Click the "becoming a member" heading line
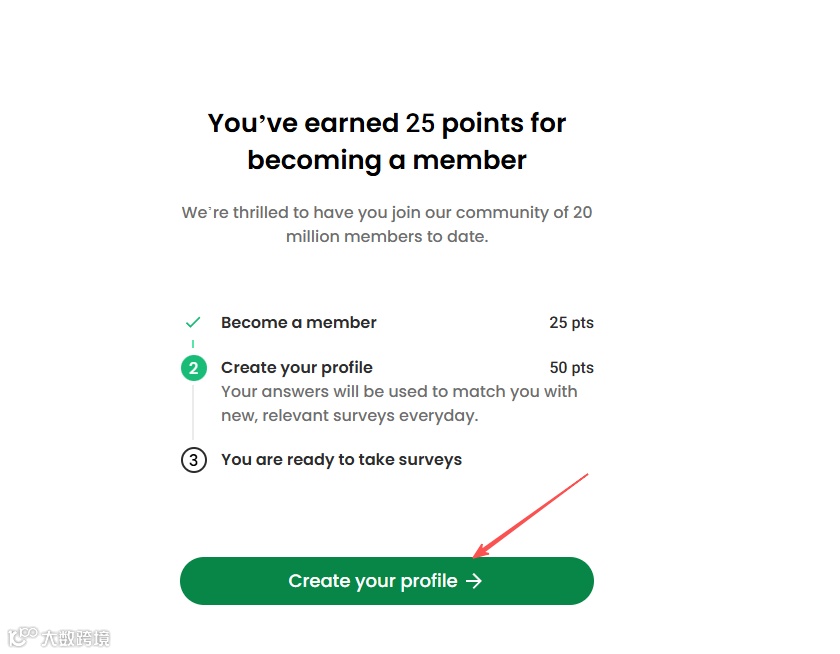 (387, 160)
